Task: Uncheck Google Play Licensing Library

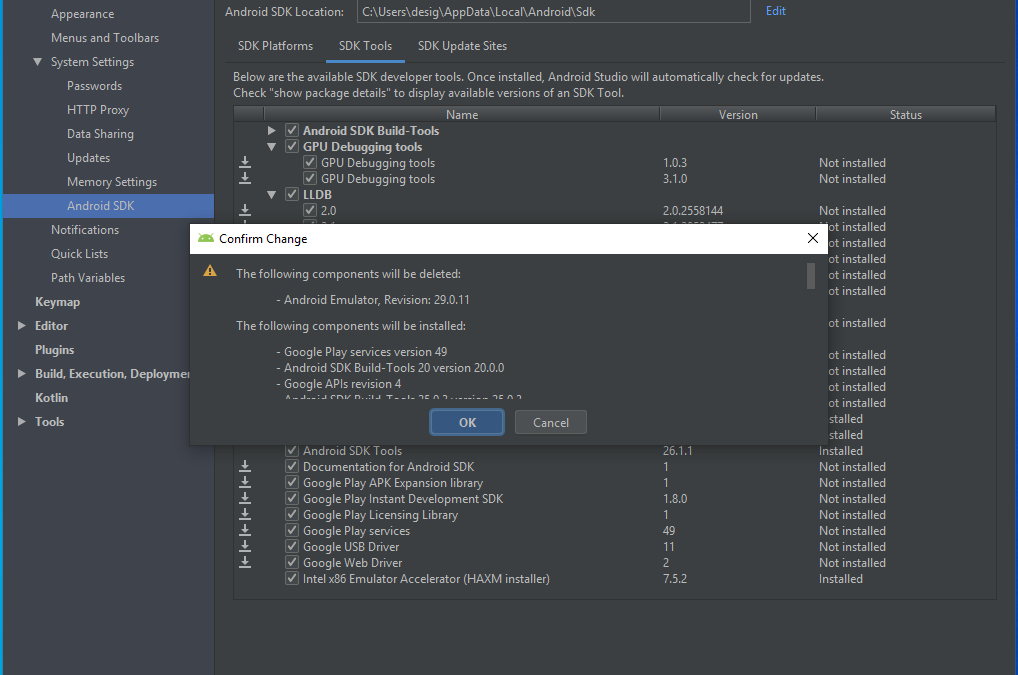Action: click(292, 515)
